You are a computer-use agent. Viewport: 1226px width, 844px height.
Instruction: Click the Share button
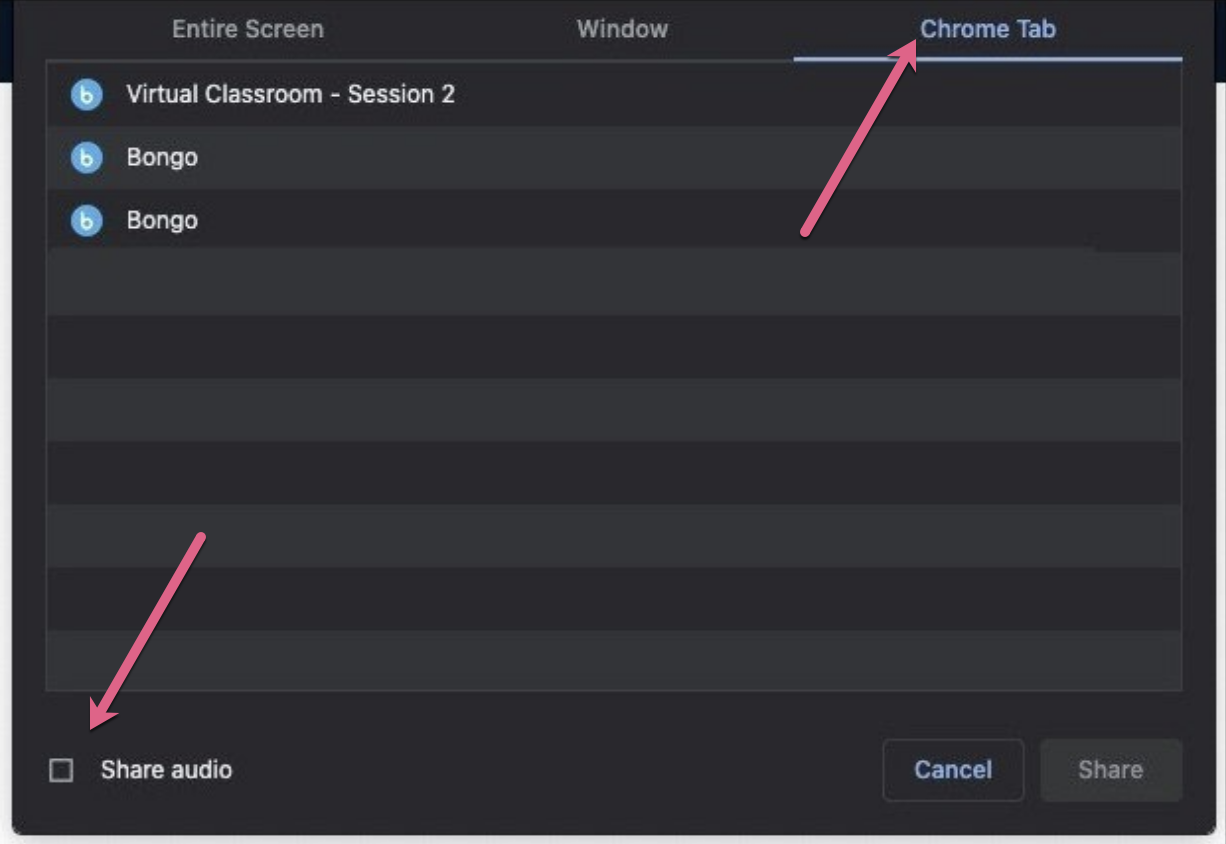click(x=1110, y=770)
